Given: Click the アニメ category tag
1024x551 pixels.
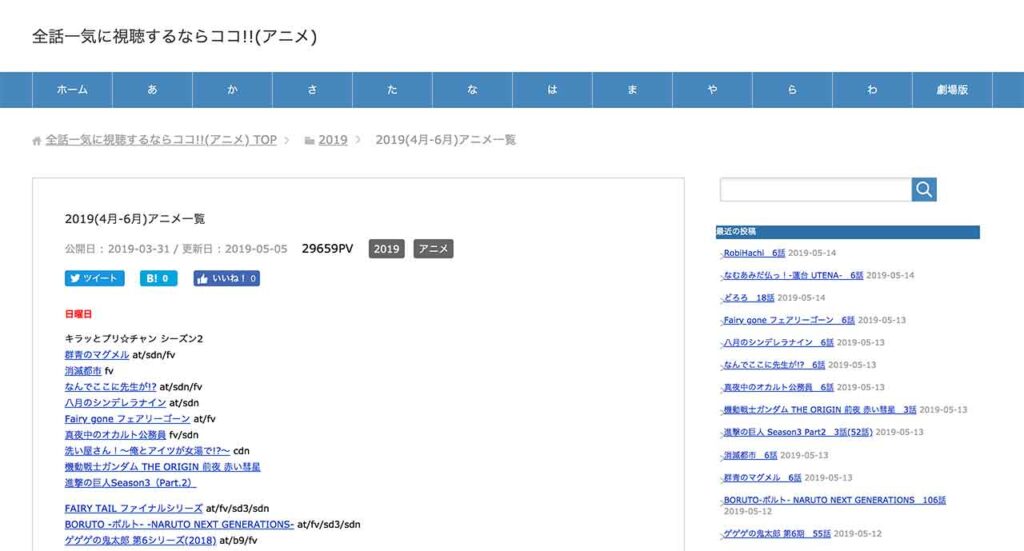Looking at the screenshot, I should point(433,249).
